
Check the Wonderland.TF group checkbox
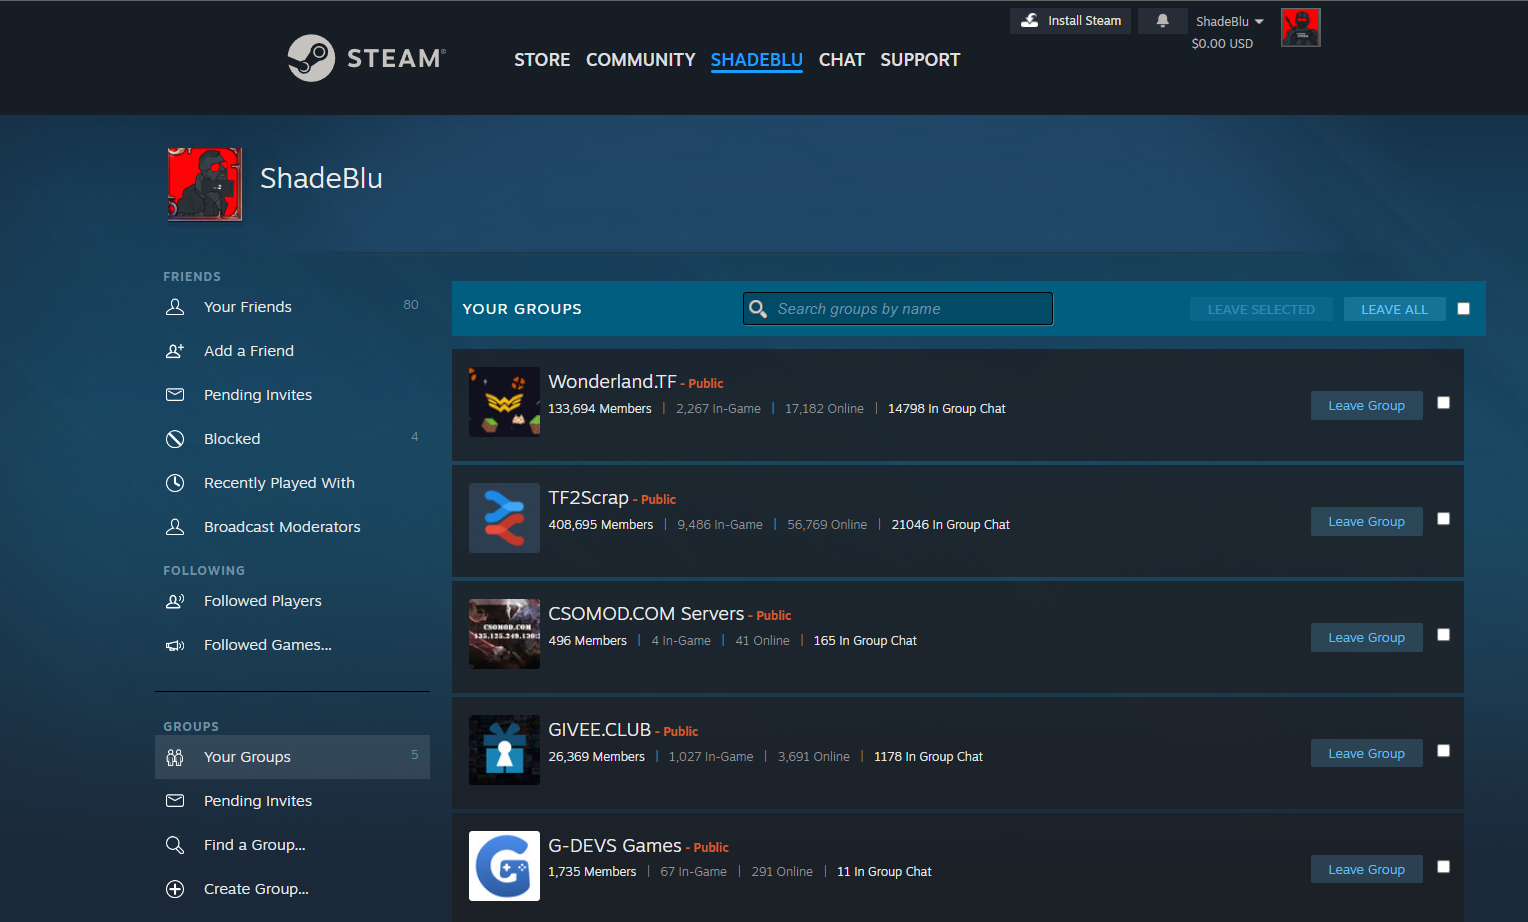click(1443, 403)
